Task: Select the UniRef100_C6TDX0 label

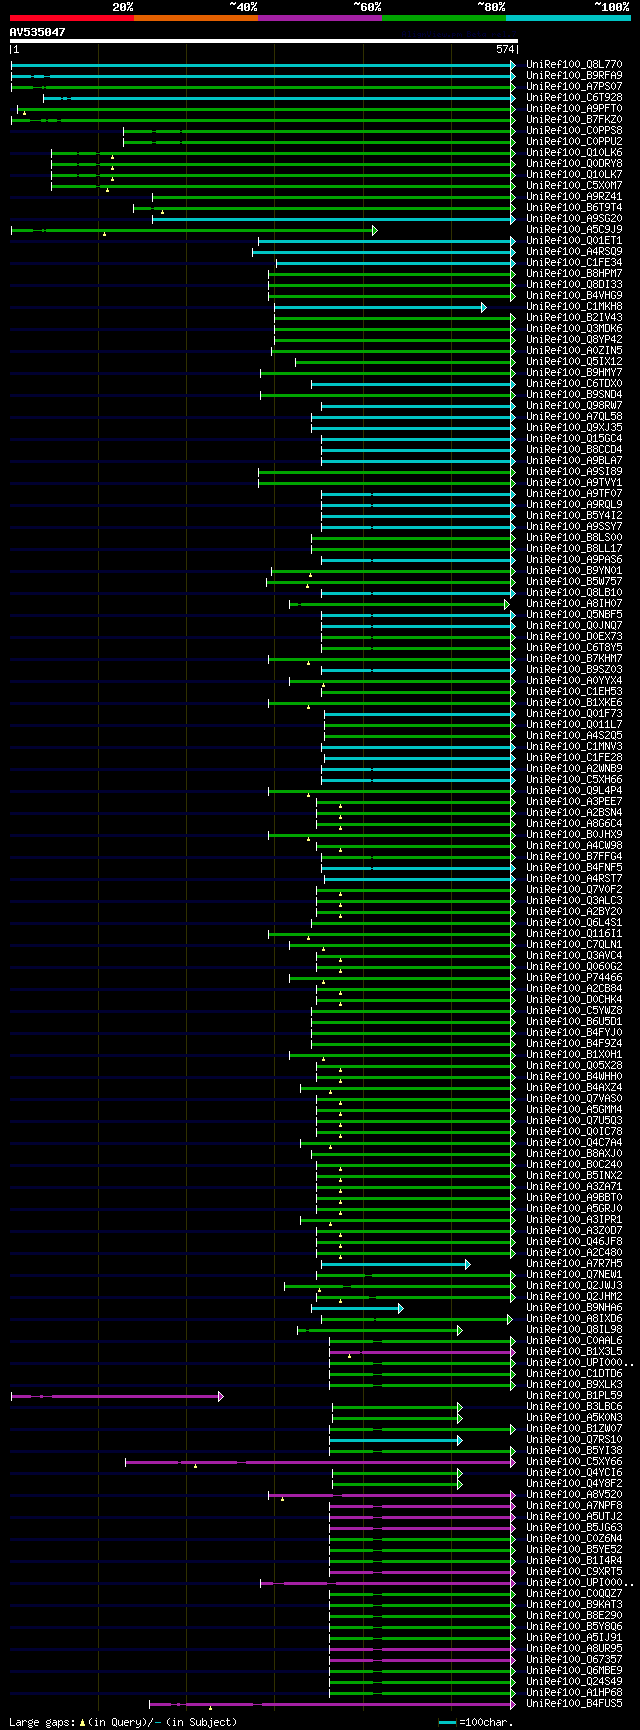Action: coord(574,384)
